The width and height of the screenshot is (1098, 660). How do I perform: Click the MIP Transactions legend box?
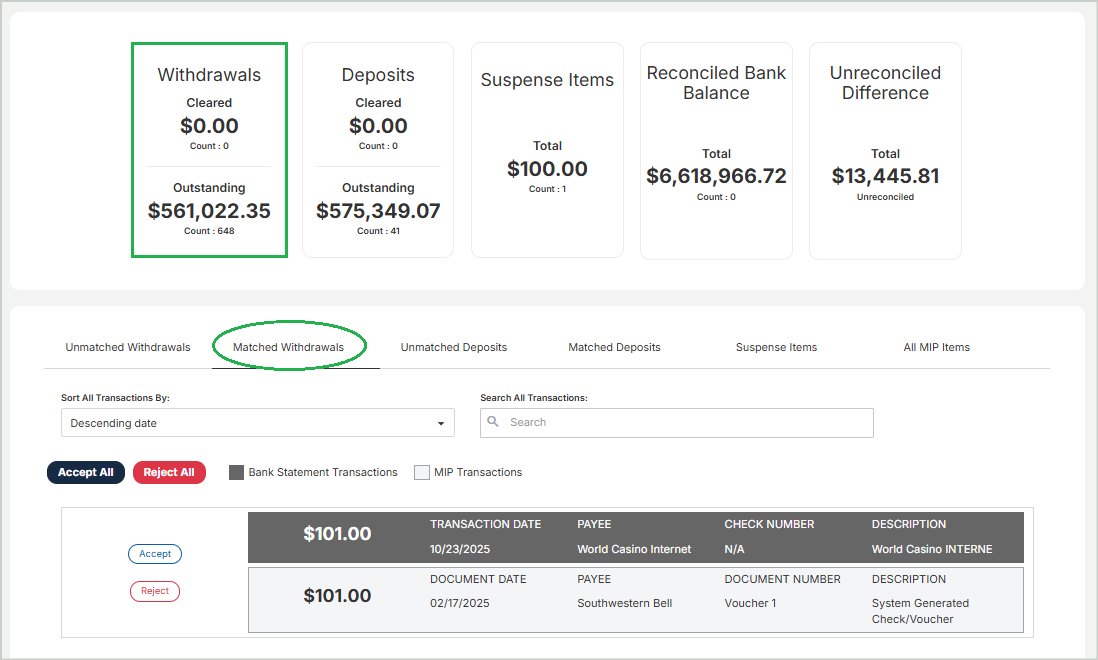[422, 473]
